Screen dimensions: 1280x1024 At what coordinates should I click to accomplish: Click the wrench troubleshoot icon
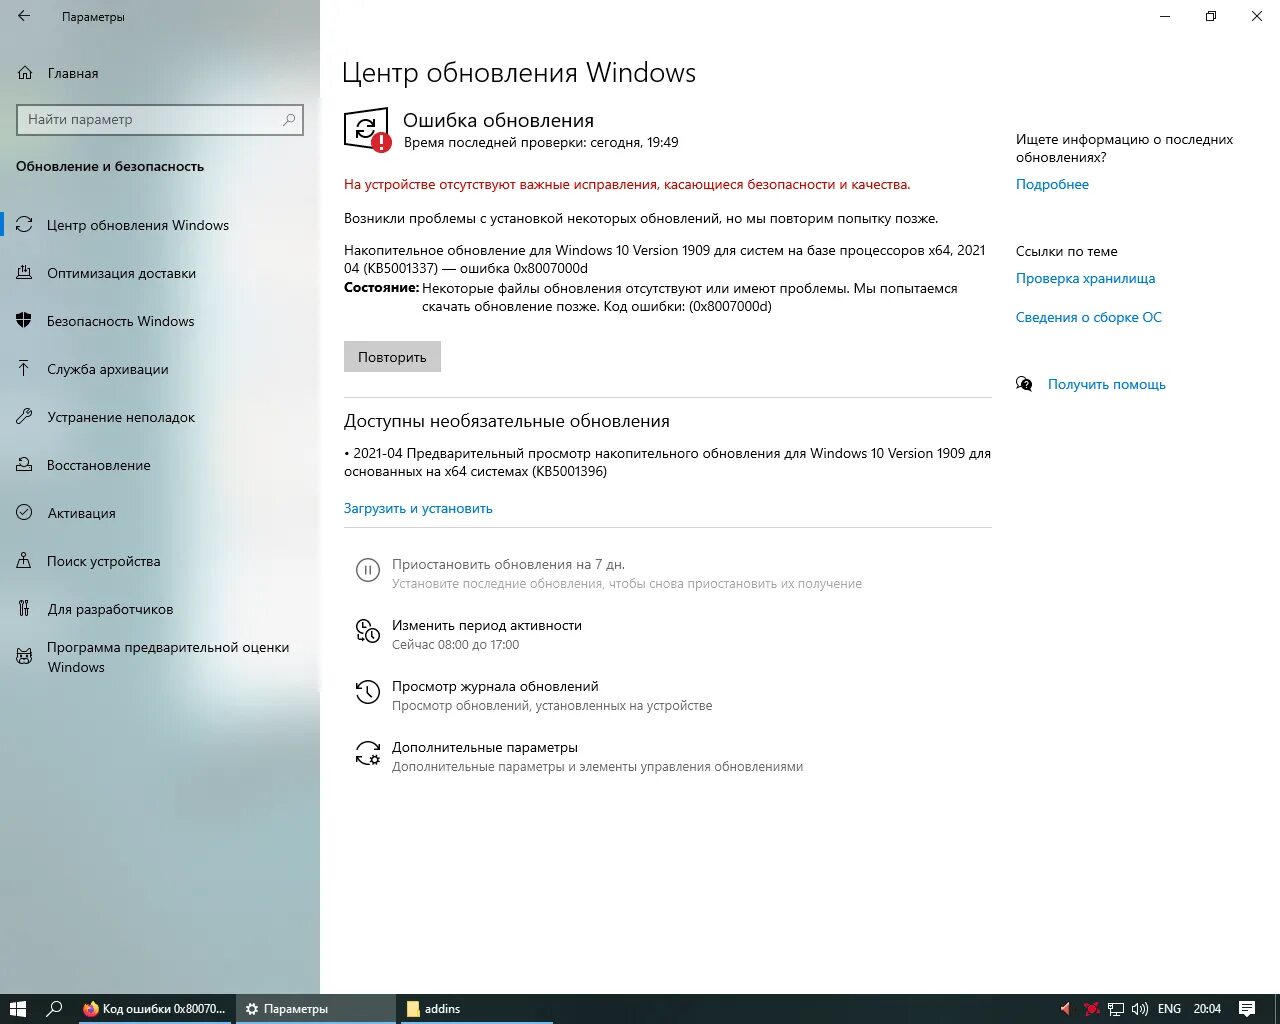(24, 417)
